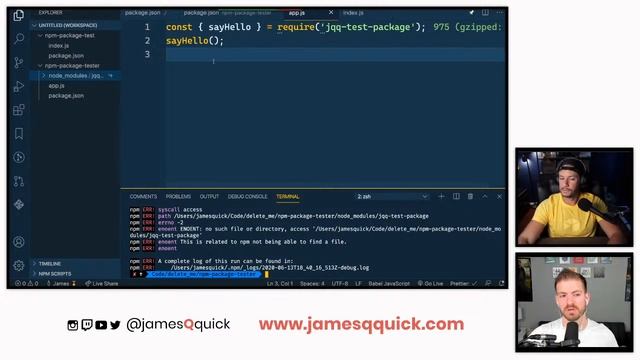Open the Manage gear icon

tap(18, 266)
